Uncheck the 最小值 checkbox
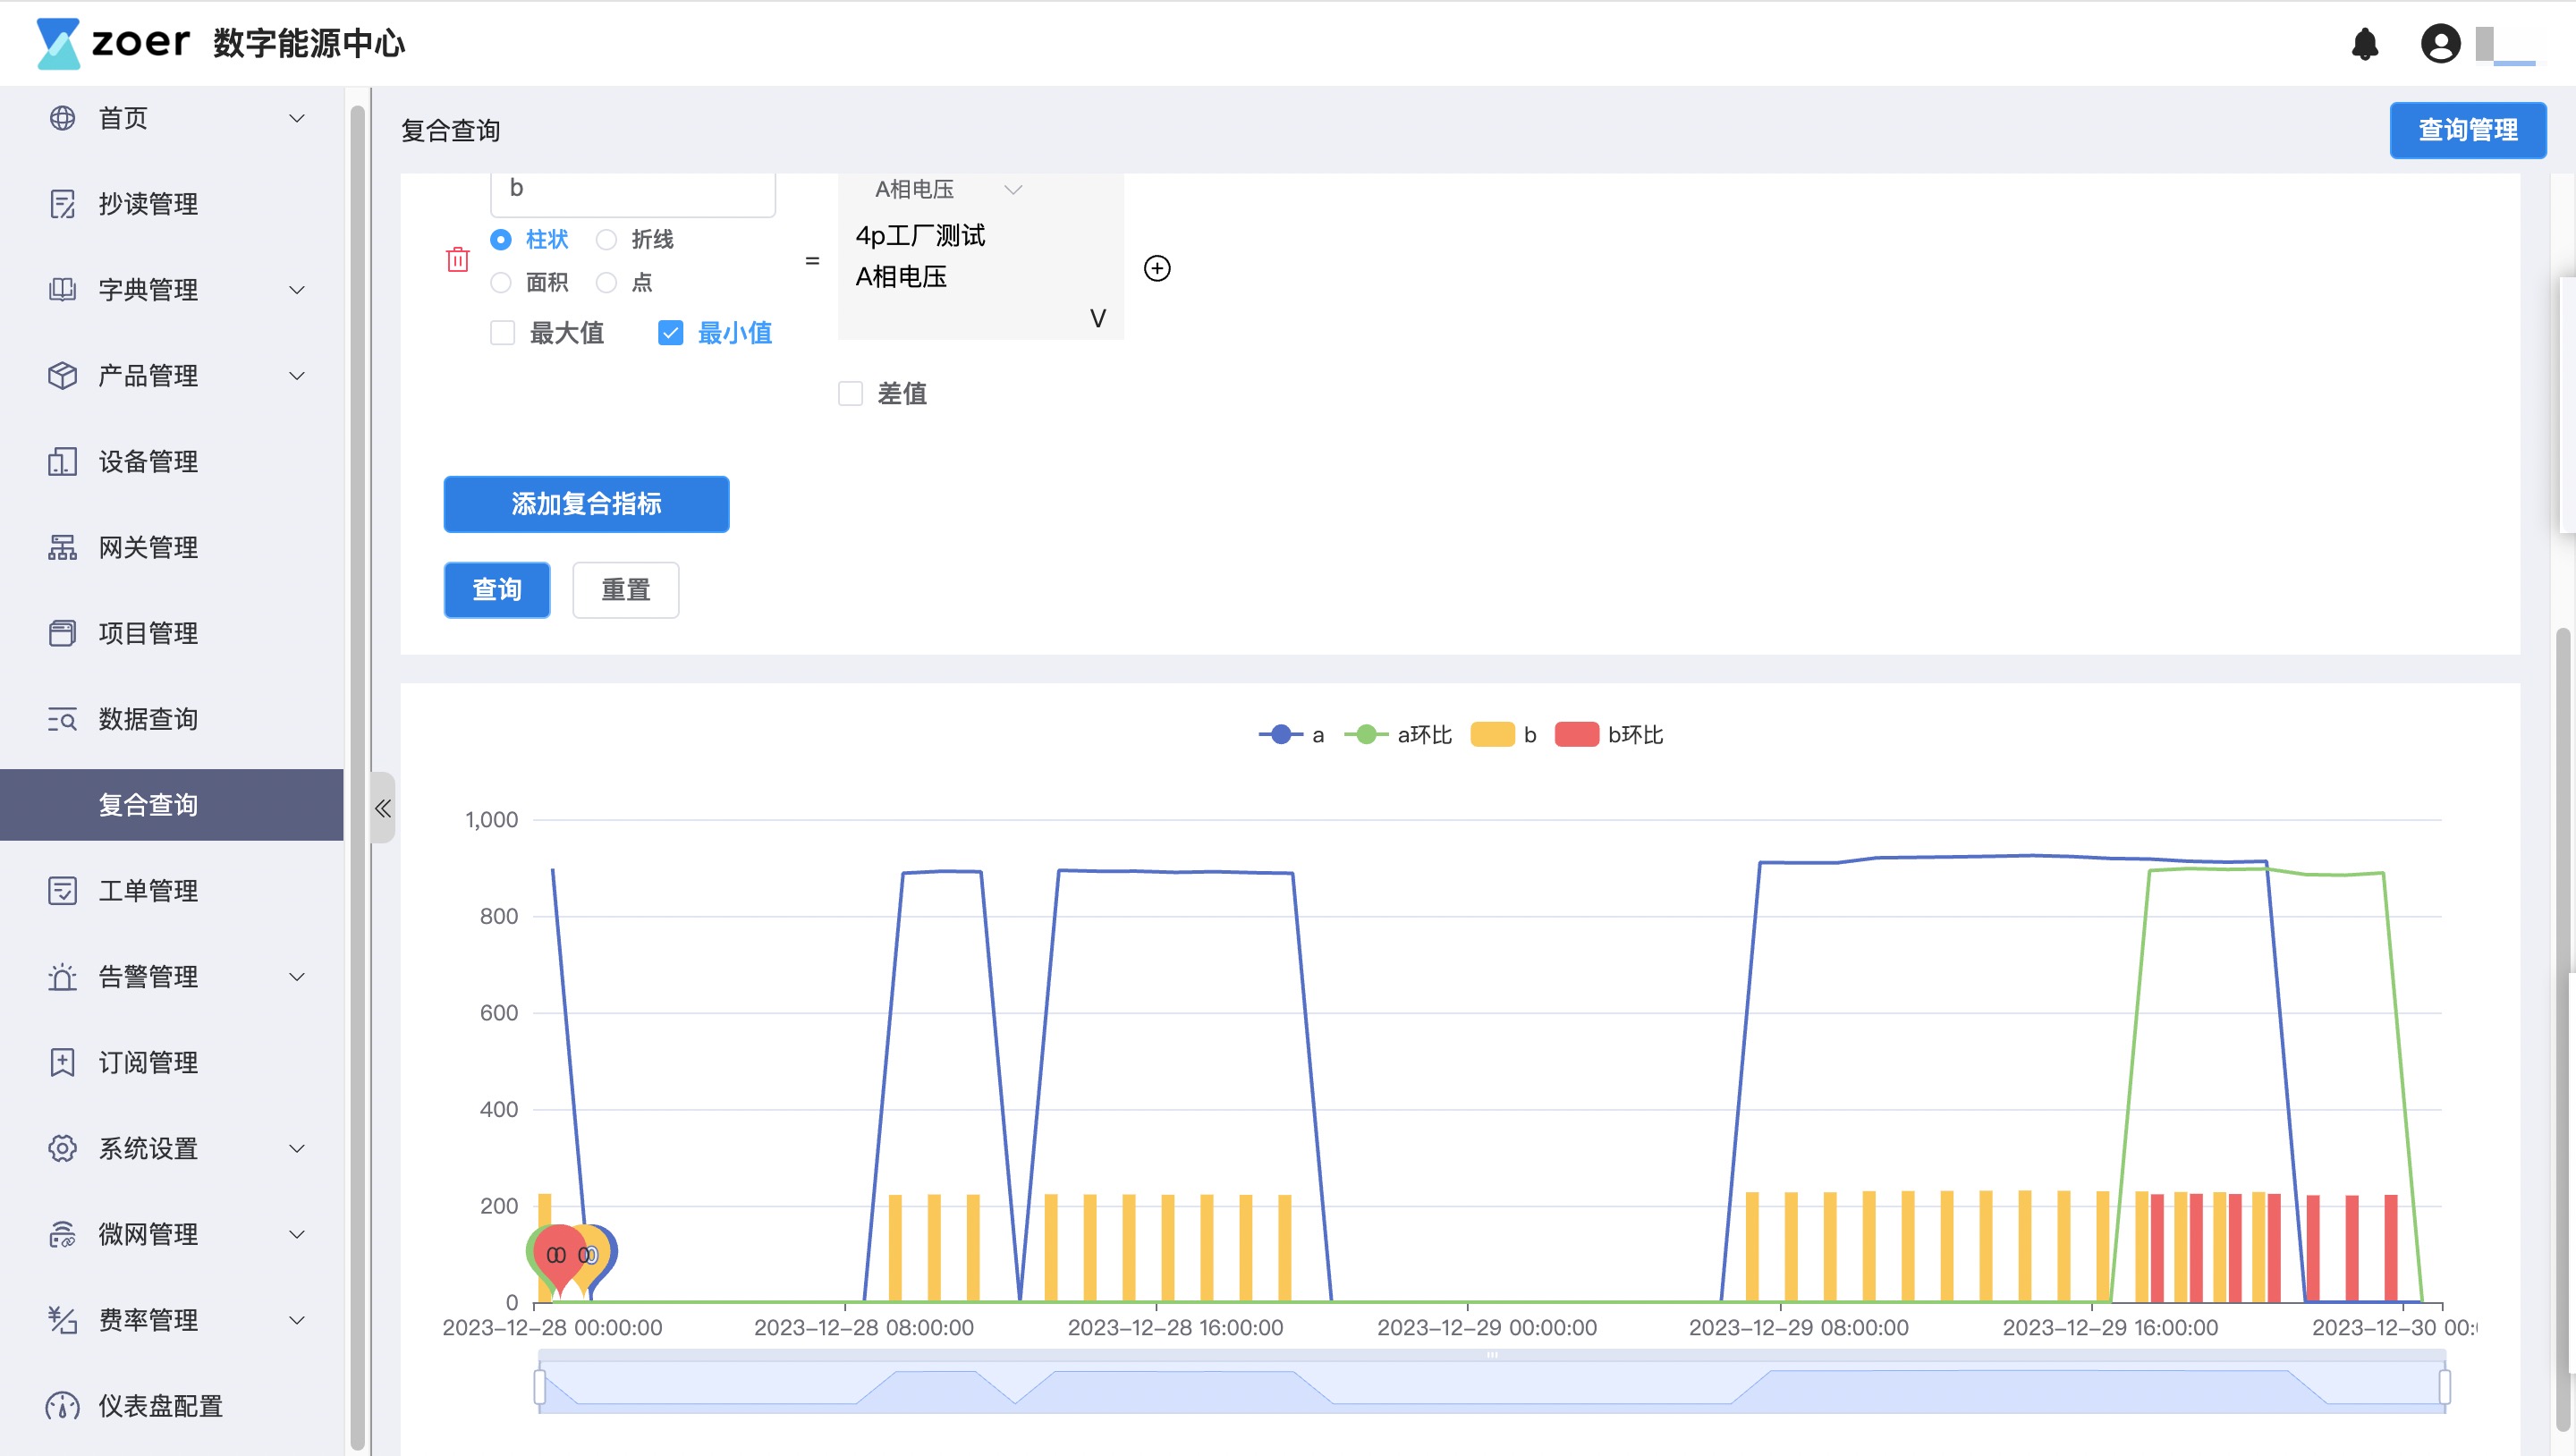 click(670, 333)
